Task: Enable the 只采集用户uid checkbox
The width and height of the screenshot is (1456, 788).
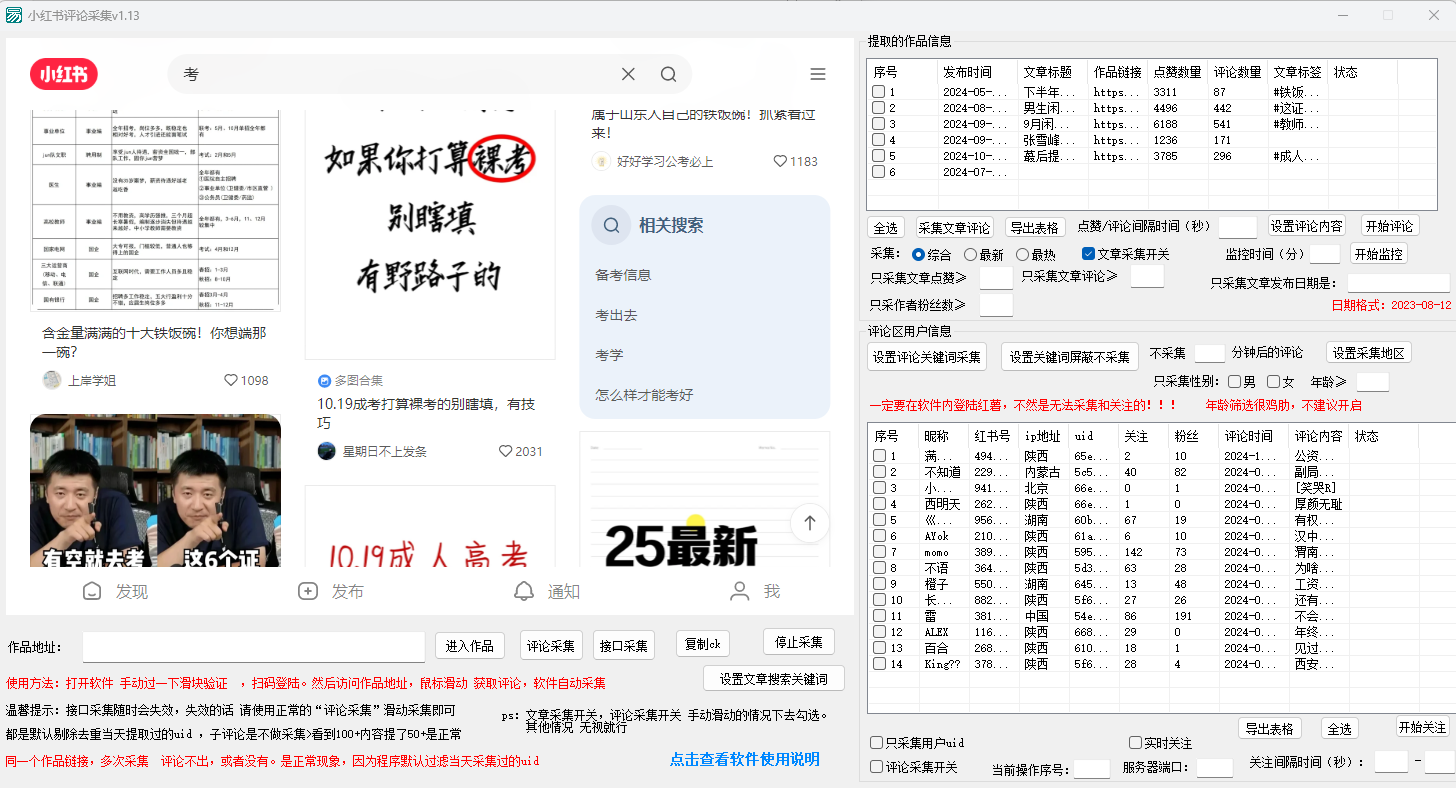Action: point(877,743)
